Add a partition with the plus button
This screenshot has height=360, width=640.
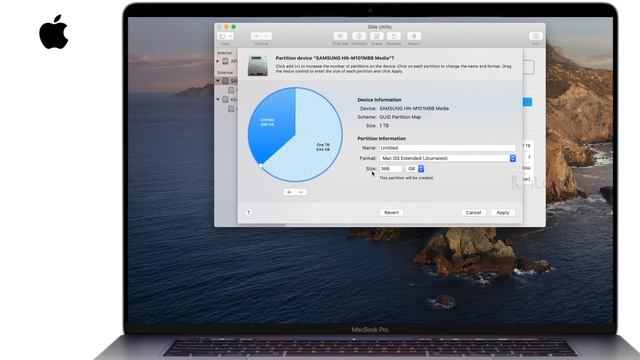tap(289, 192)
